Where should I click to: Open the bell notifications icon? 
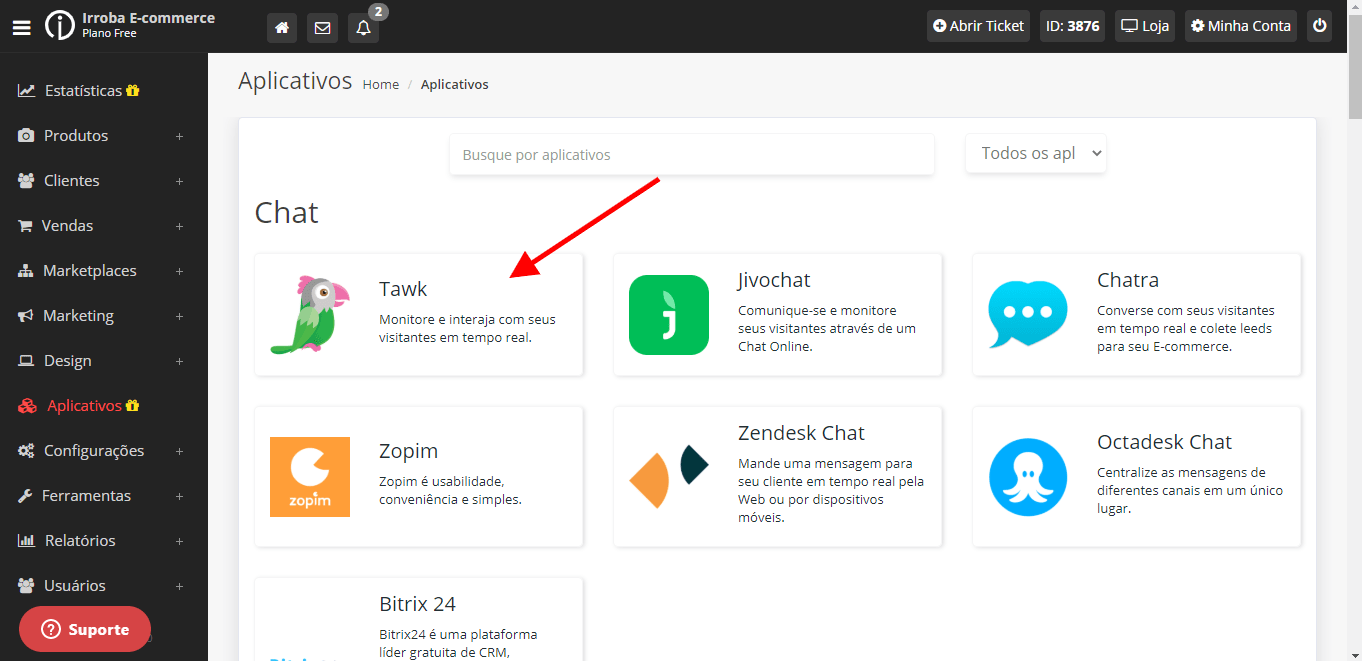pos(363,27)
